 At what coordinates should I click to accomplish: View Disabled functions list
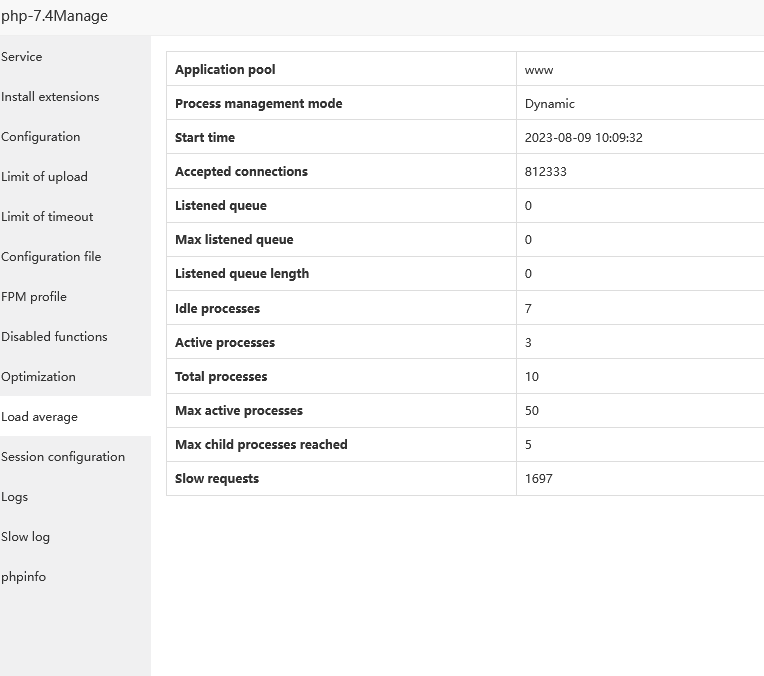tap(54, 337)
